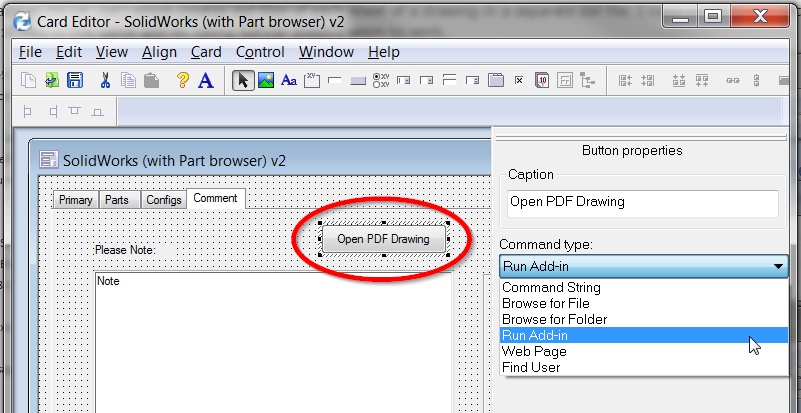
Task: Choose the radio button control tool
Action: coord(381,80)
